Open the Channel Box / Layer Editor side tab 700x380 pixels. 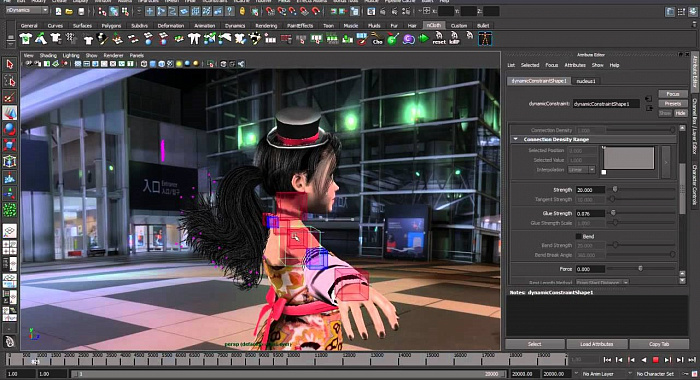[x=695, y=126]
